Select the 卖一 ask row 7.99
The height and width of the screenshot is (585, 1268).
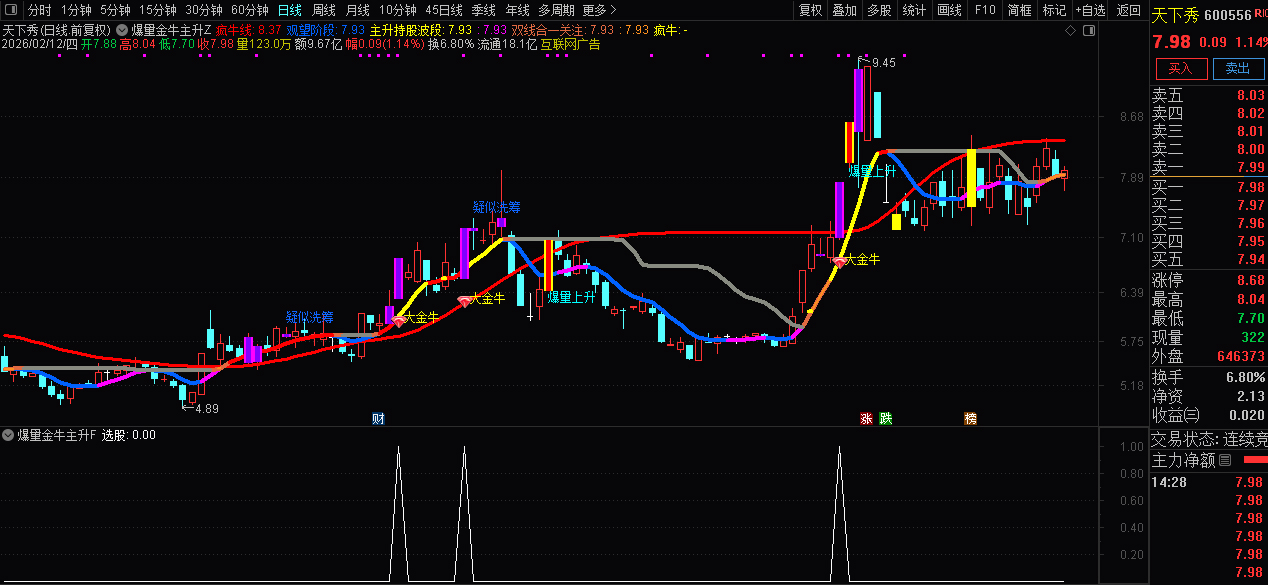1209,167
